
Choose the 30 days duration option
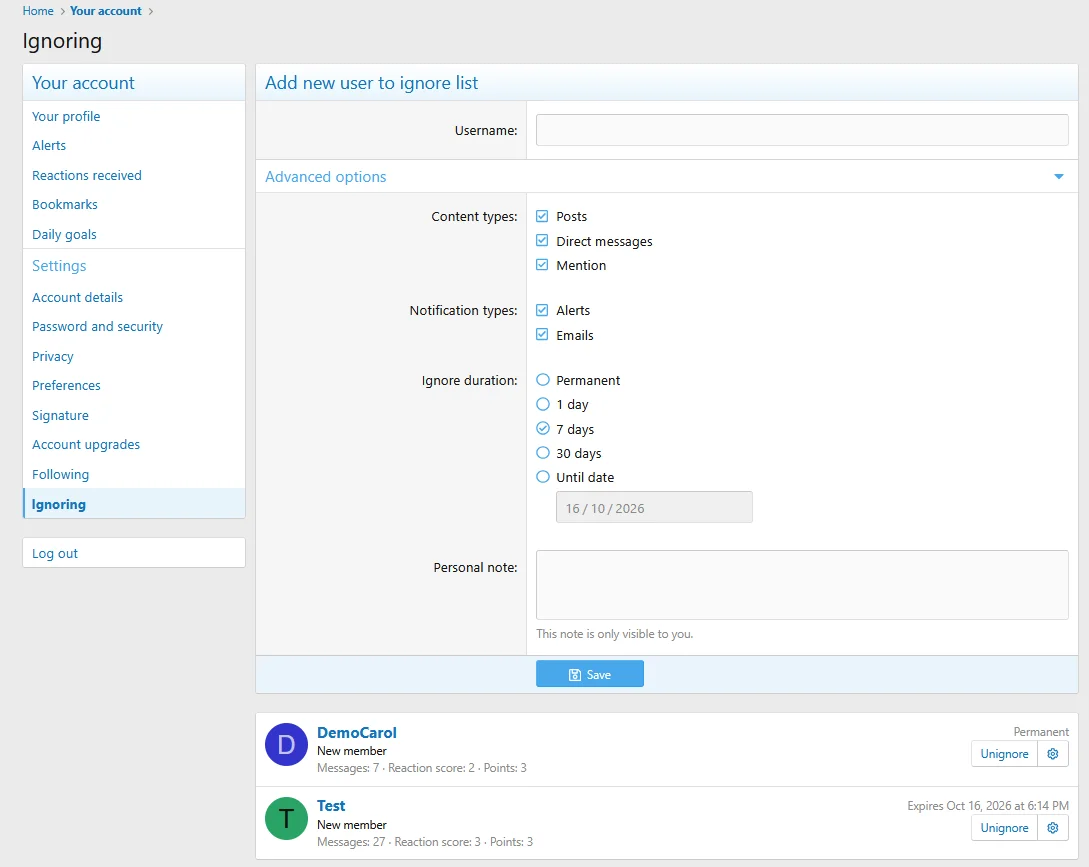click(x=543, y=452)
